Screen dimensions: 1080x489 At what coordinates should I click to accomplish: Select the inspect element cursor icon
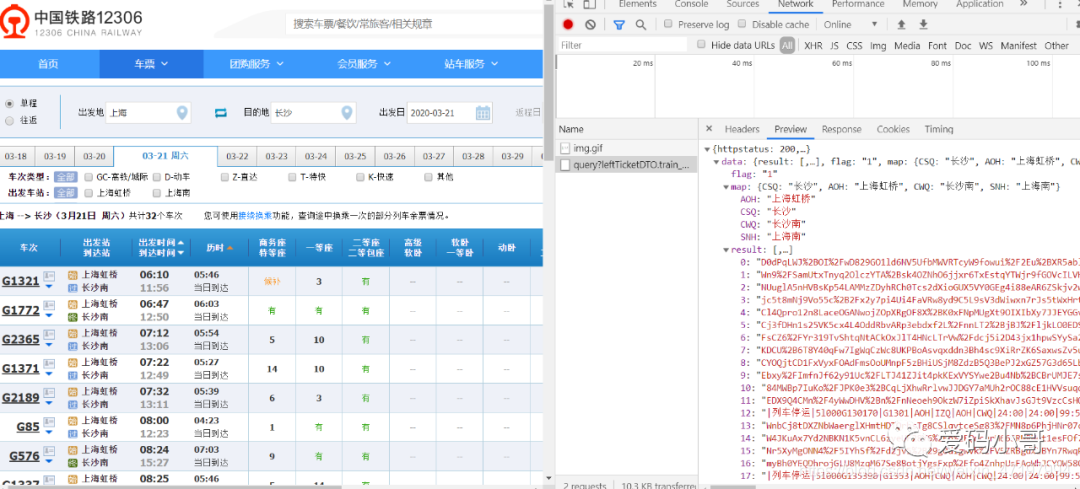coord(569,4)
